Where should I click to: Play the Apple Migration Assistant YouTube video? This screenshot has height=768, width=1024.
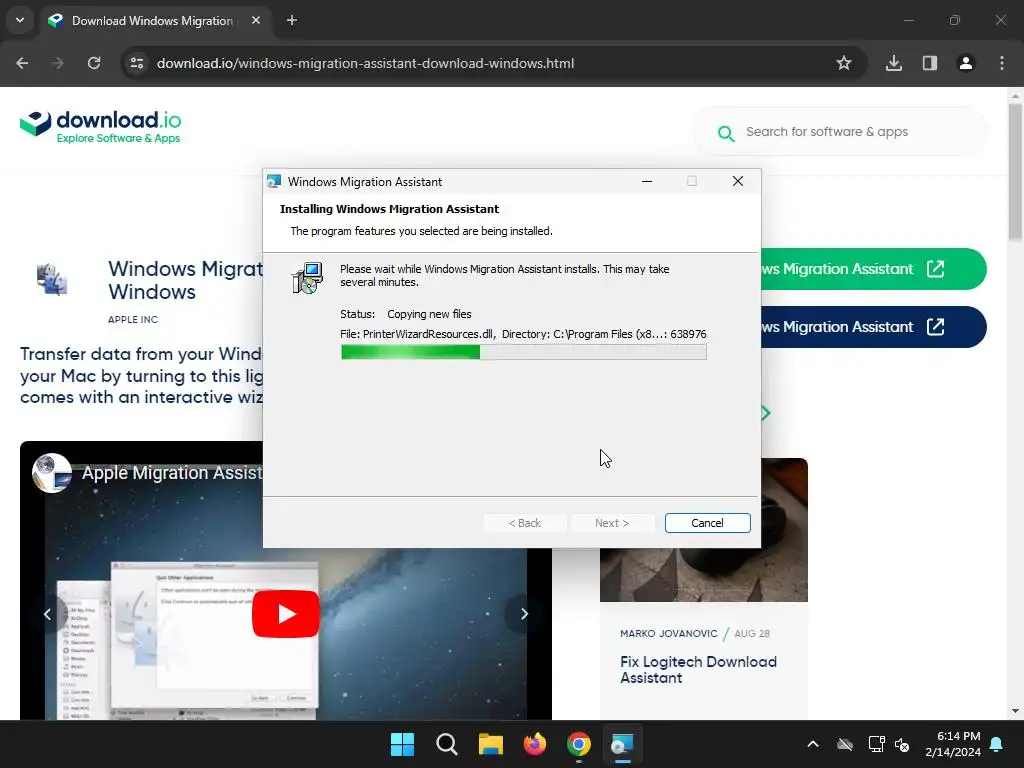pyautogui.click(x=285, y=614)
